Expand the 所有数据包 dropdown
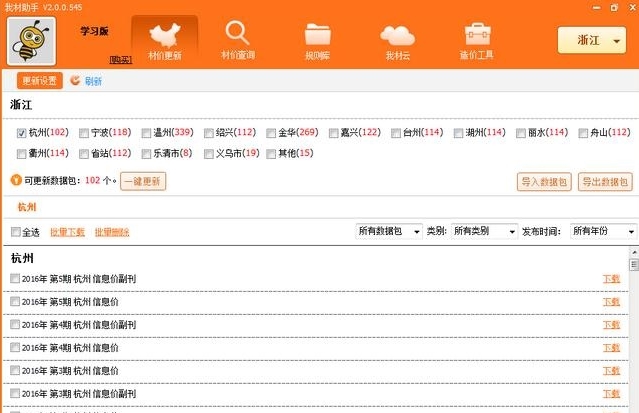This screenshot has height=413, width=639. (x=389, y=231)
